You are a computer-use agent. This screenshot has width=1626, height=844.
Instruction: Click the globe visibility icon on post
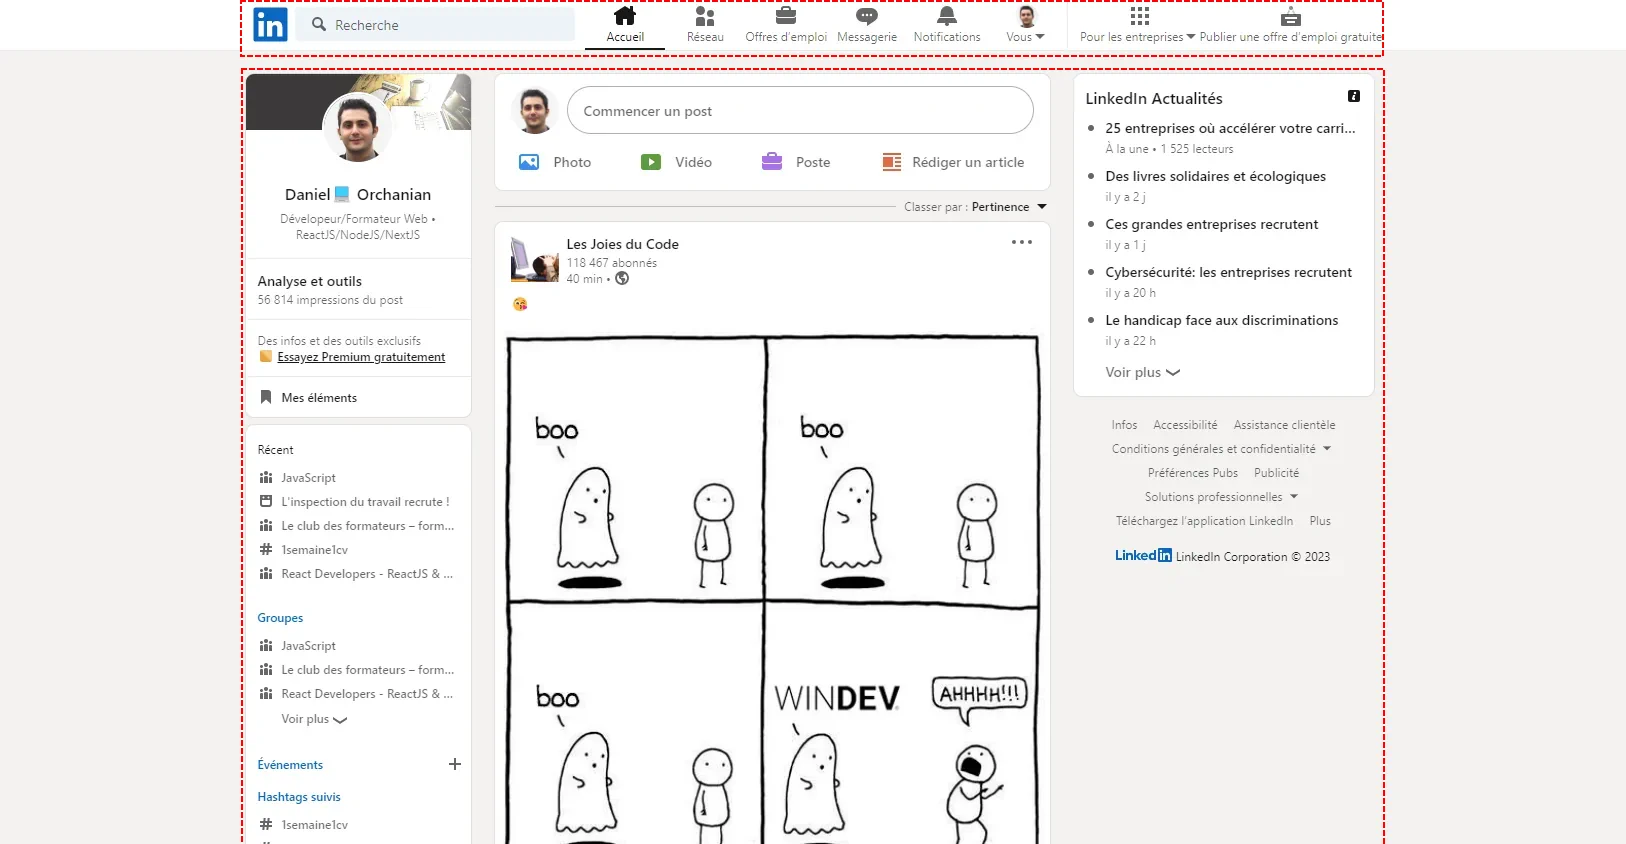(622, 279)
